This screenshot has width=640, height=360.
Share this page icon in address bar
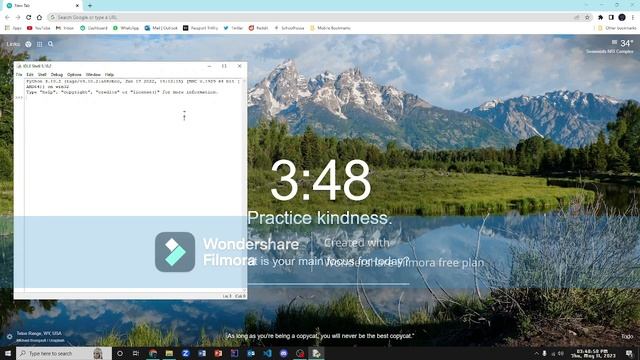pos(577,18)
